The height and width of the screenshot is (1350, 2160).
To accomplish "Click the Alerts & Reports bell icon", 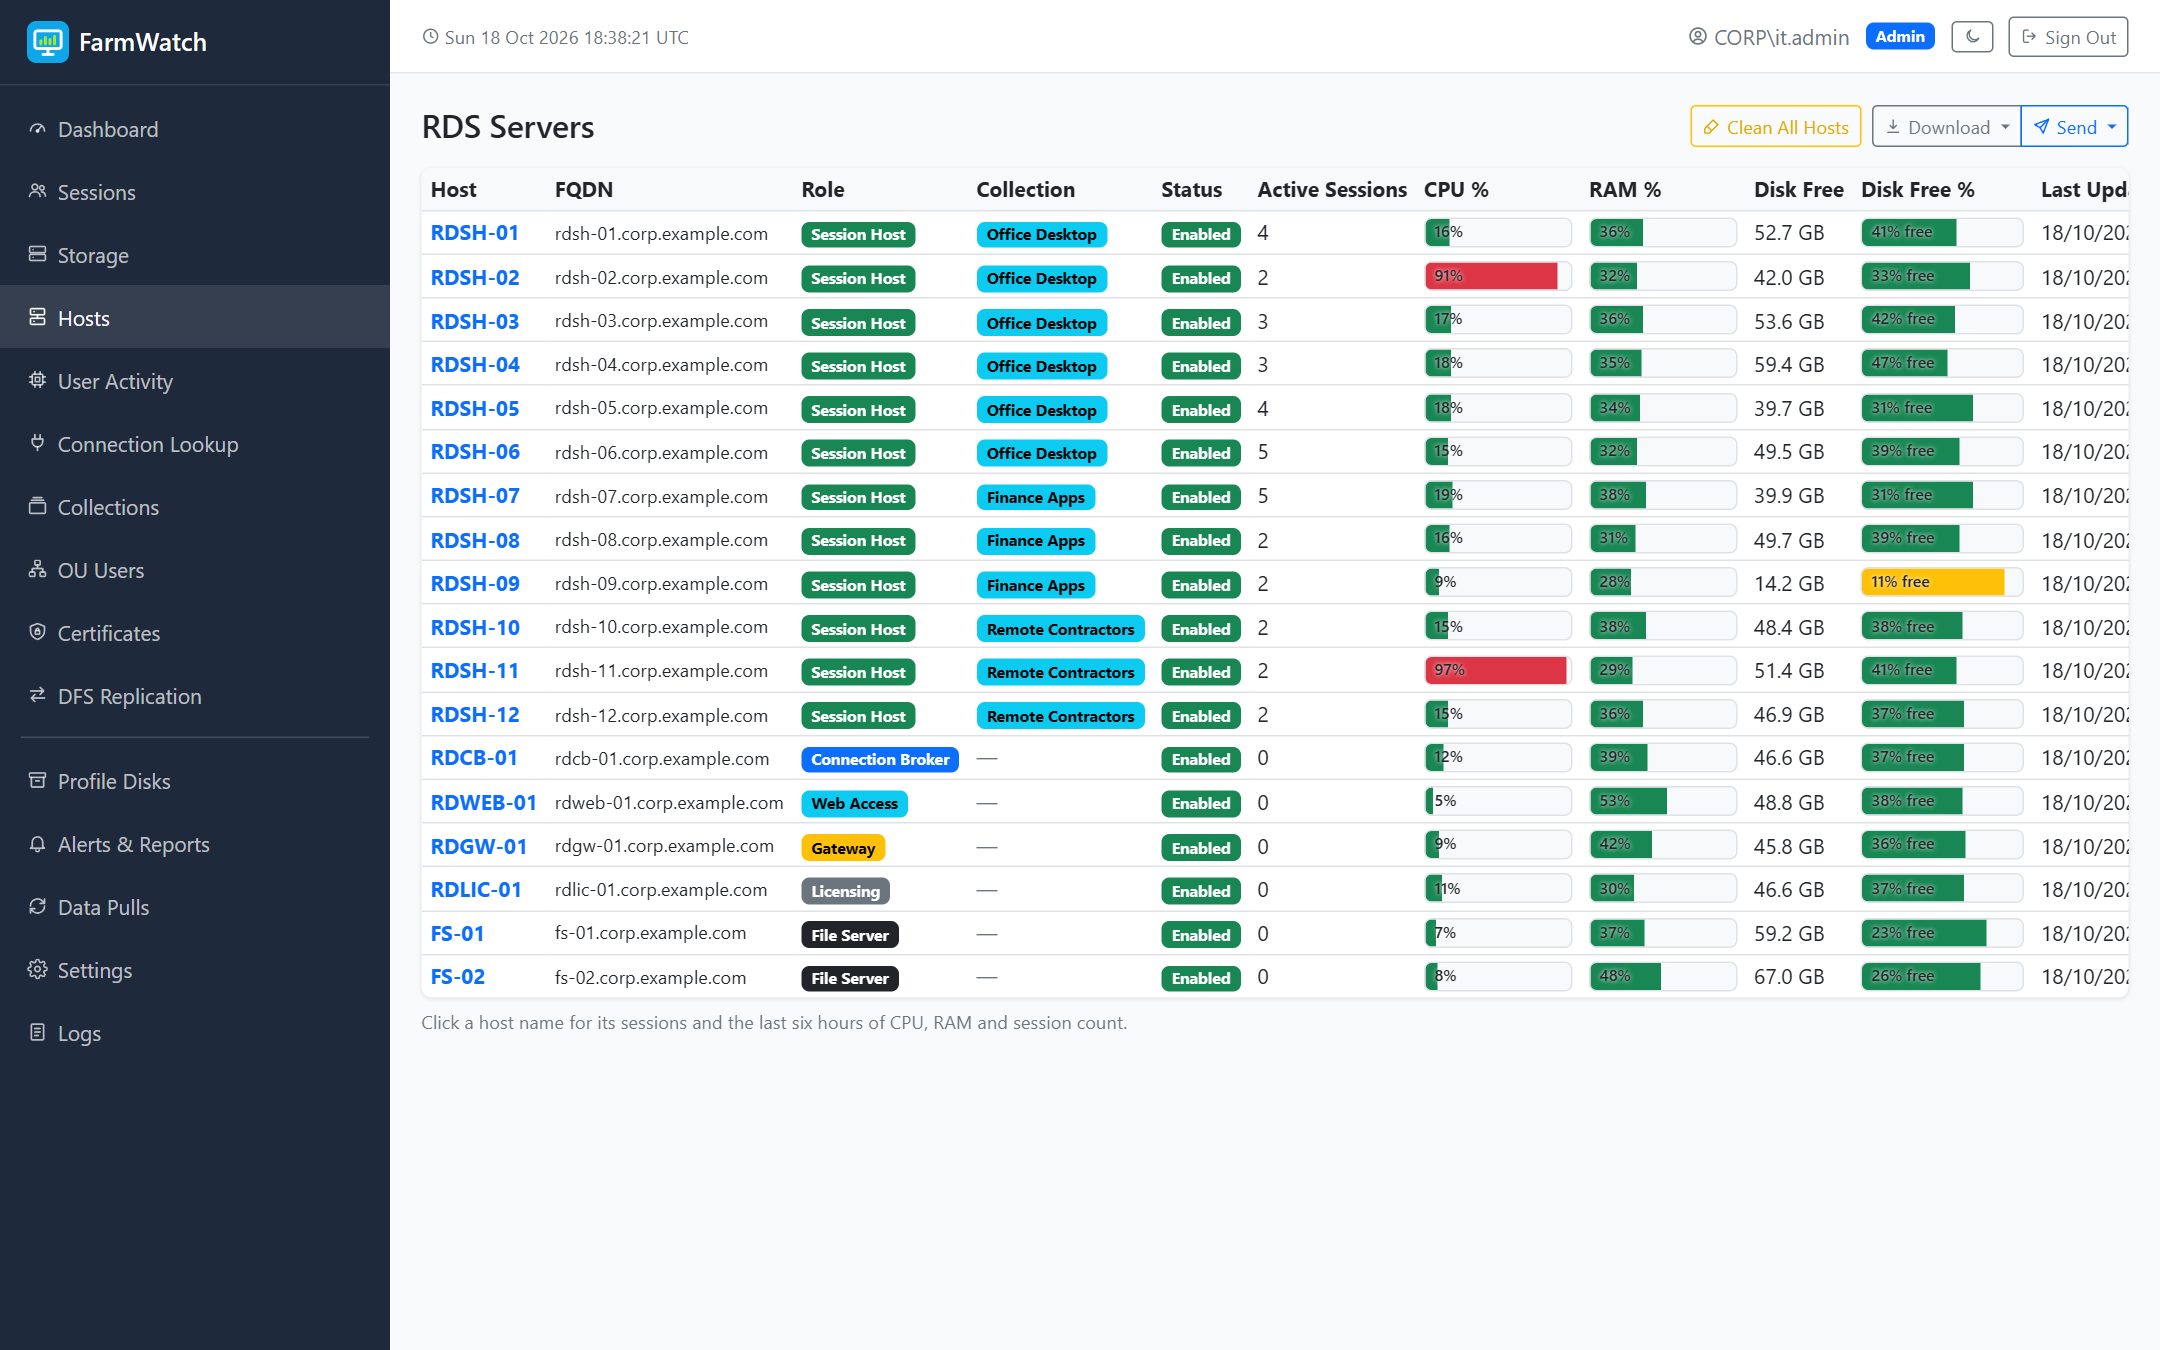I will pyautogui.click(x=38, y=843).
